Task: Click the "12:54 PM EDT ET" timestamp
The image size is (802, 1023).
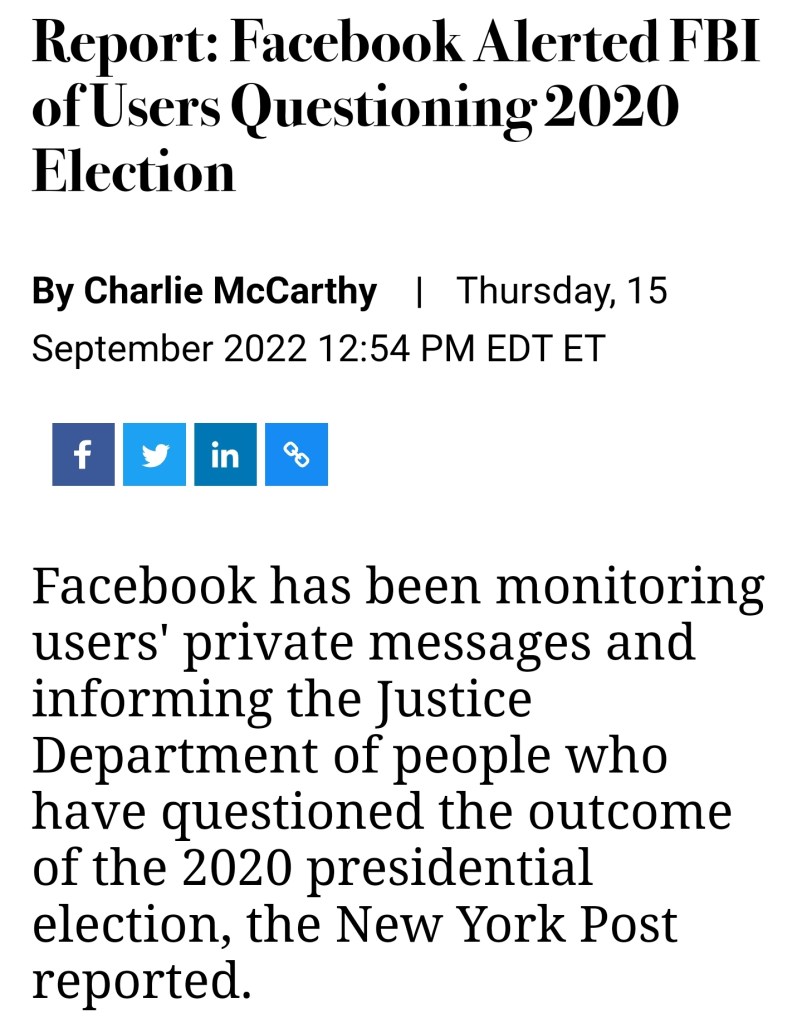Action: pos(462,349)
